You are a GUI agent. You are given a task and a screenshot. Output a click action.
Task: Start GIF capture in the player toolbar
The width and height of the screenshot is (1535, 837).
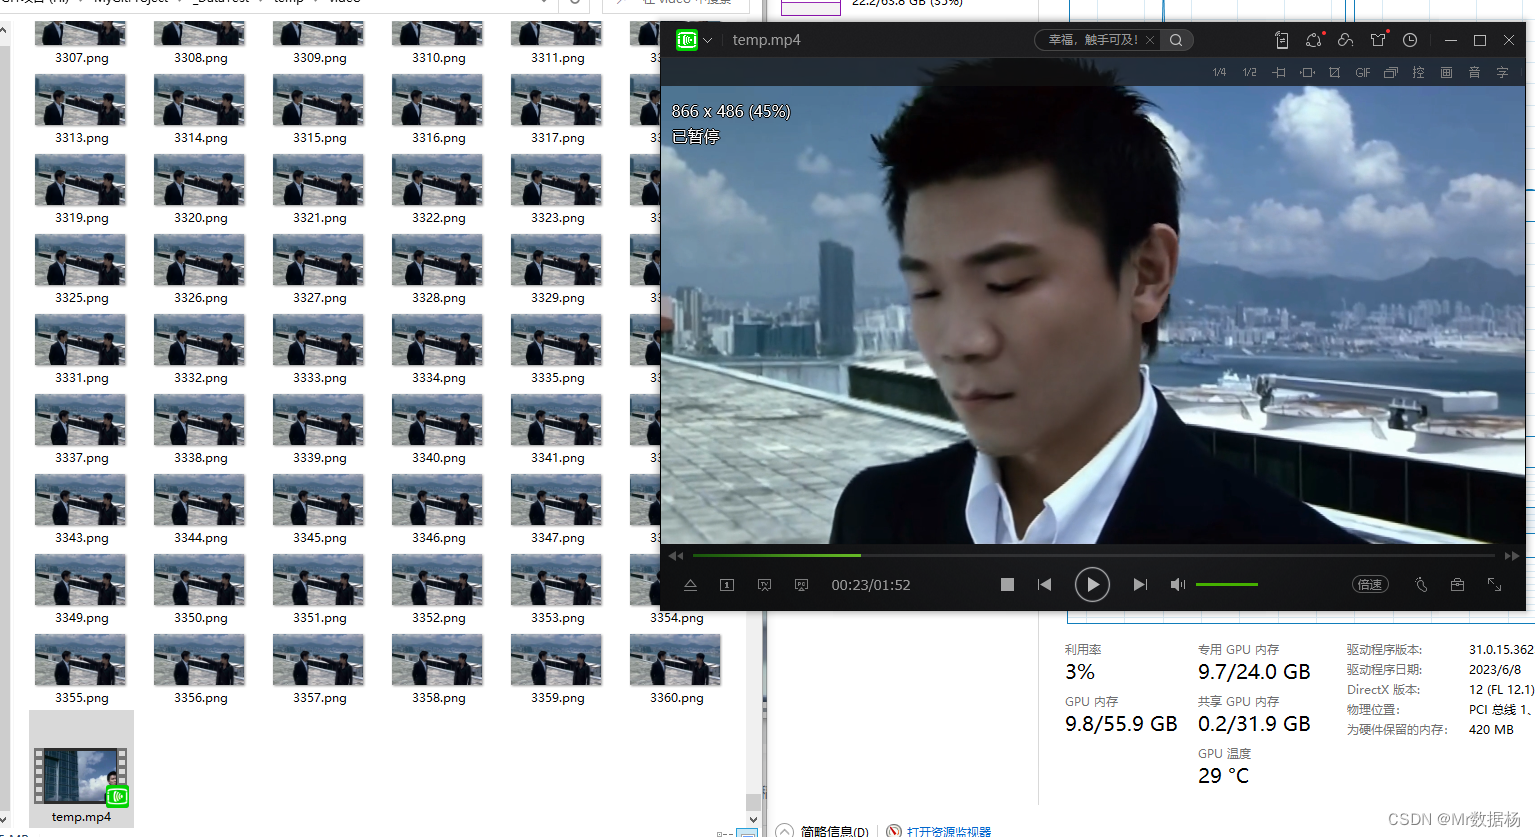pos(1363,72)
